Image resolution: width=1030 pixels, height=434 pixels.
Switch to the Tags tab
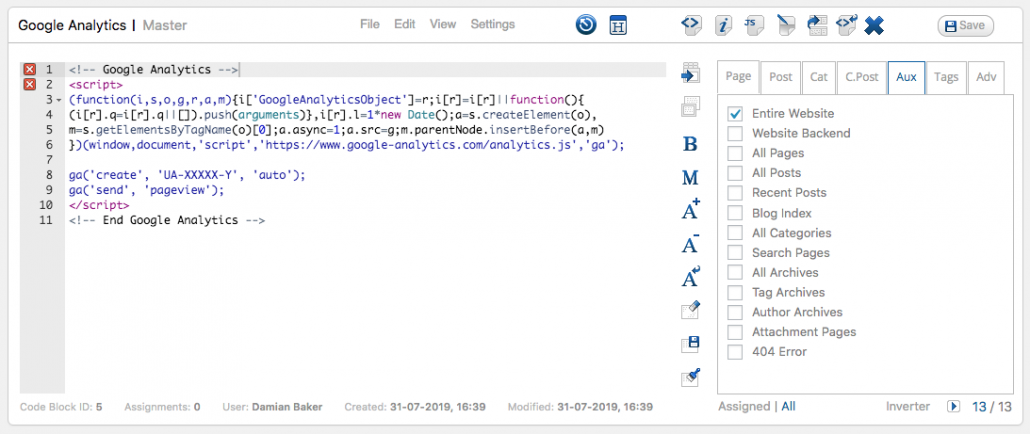coord(945,77)
